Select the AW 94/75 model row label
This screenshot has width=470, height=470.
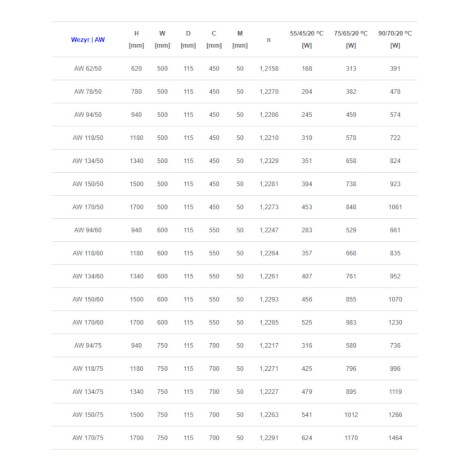pos(88,346)
